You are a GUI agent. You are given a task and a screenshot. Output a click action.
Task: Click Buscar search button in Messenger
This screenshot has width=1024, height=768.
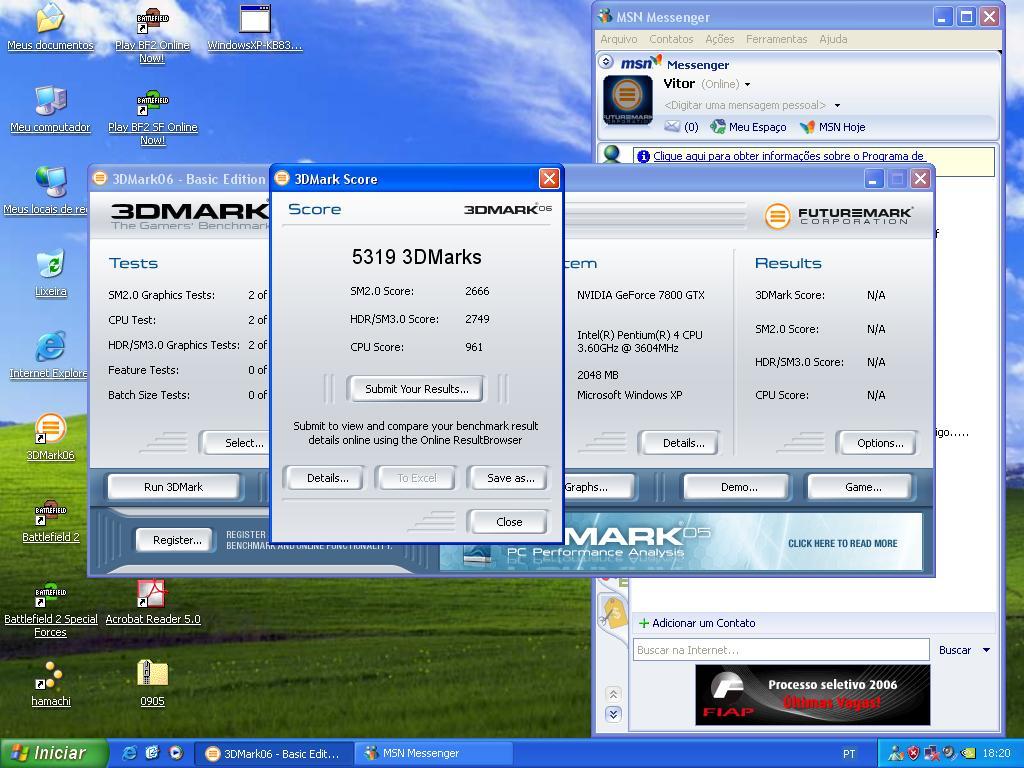coord(955,650)
